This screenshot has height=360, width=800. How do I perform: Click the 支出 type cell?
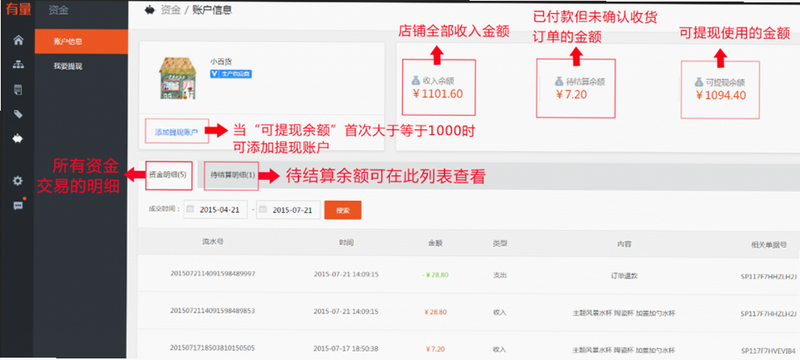(x=499, y=275)
